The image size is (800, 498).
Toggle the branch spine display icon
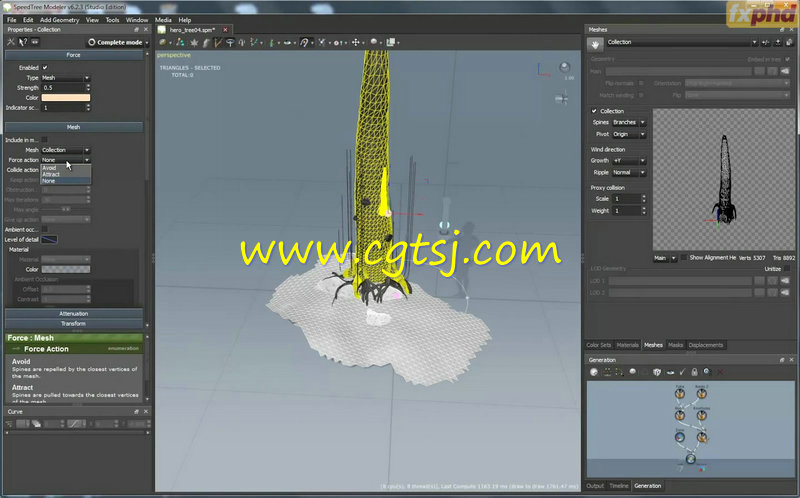218,43
